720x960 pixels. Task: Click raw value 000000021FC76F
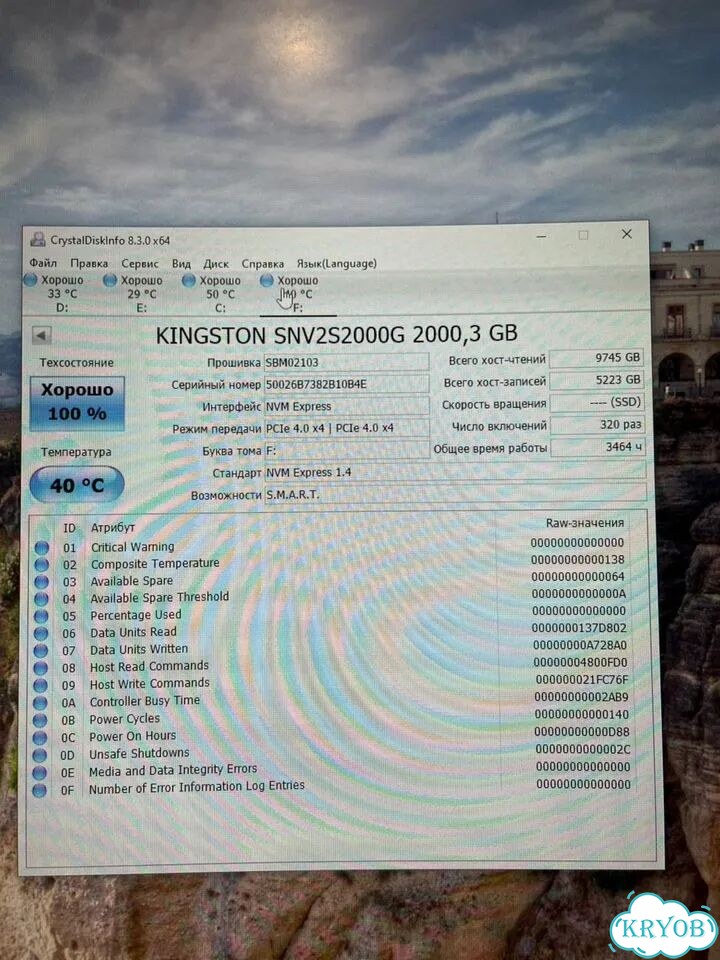pyautogui.click(x=582, y=680)
